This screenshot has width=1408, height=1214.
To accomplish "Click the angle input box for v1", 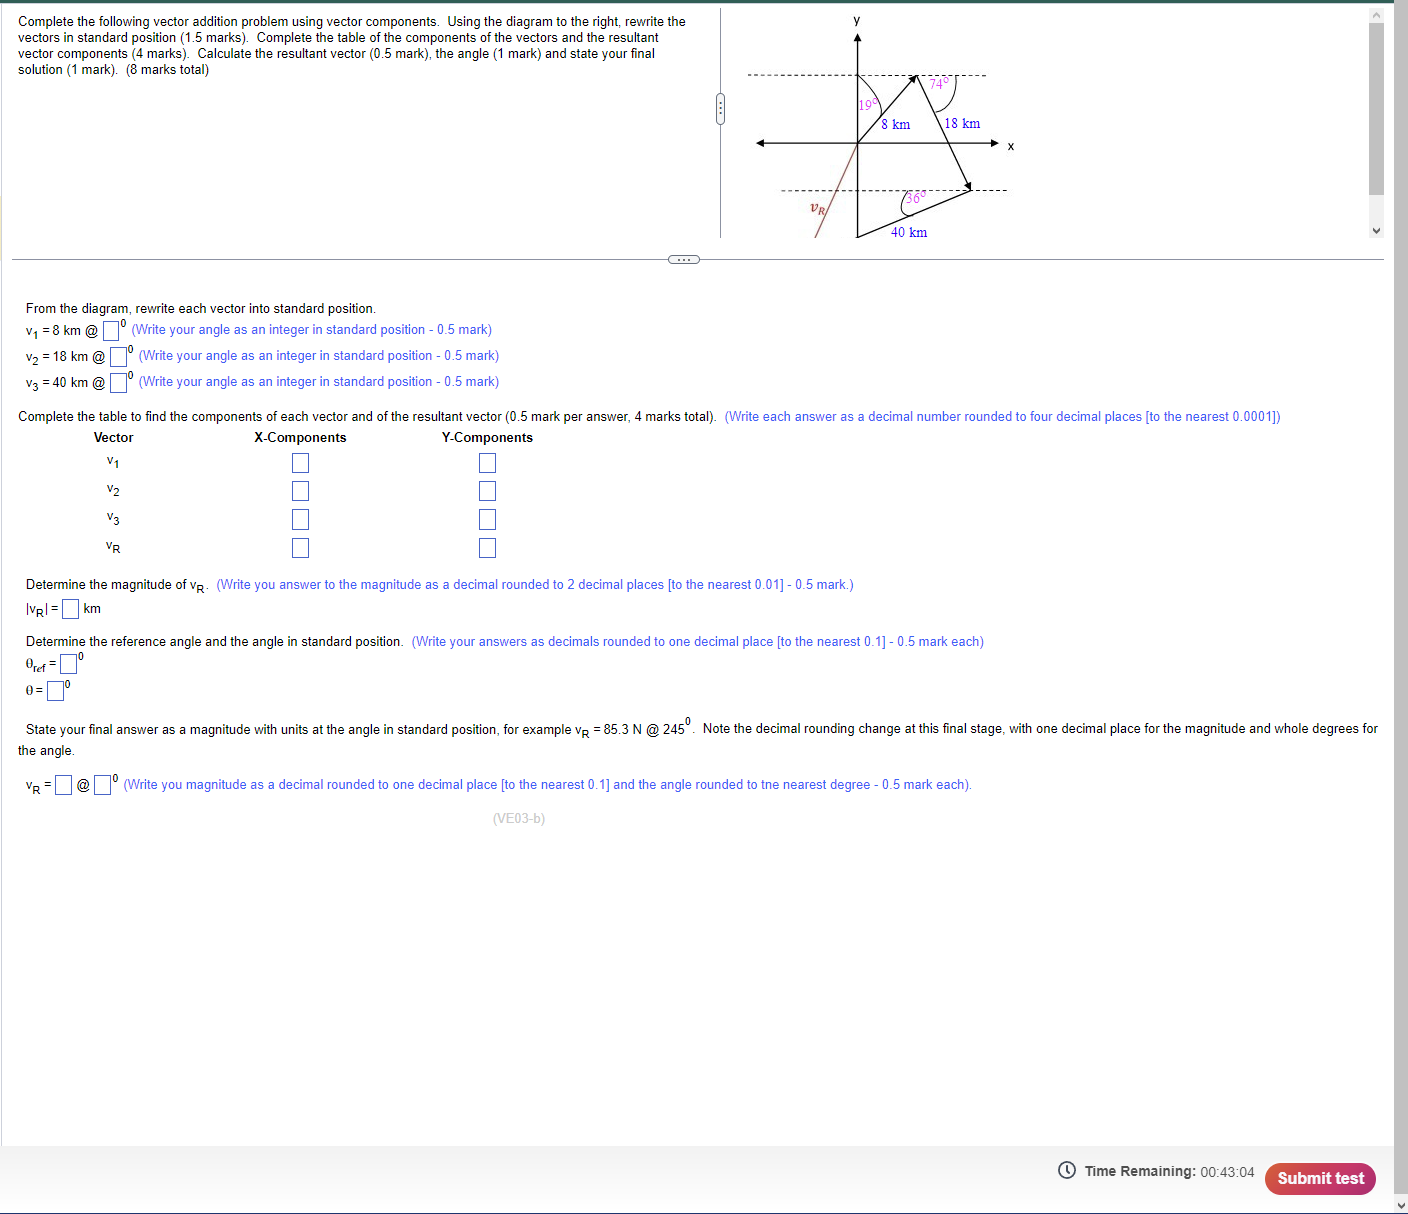I will (109, 329).
